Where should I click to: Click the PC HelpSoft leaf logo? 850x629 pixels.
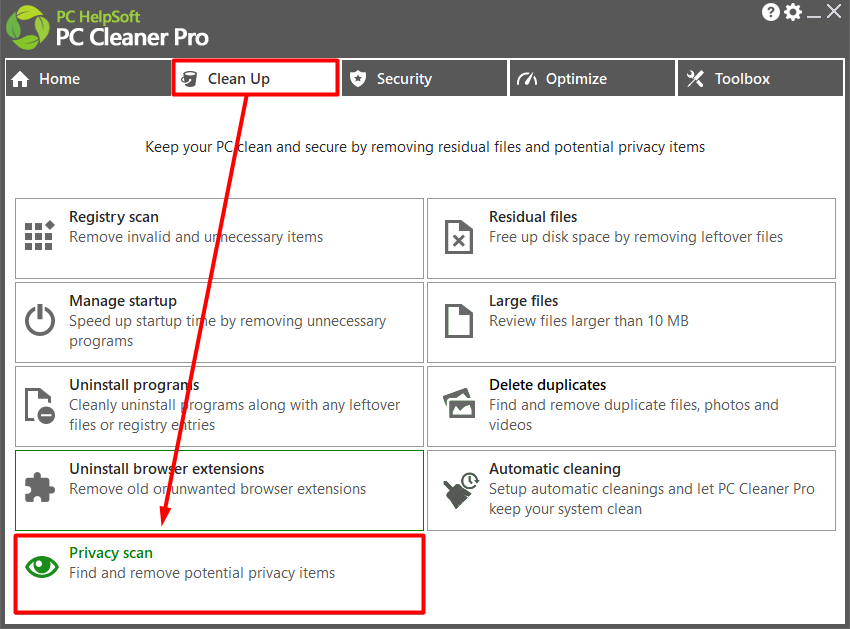click(x=27, y=28)
